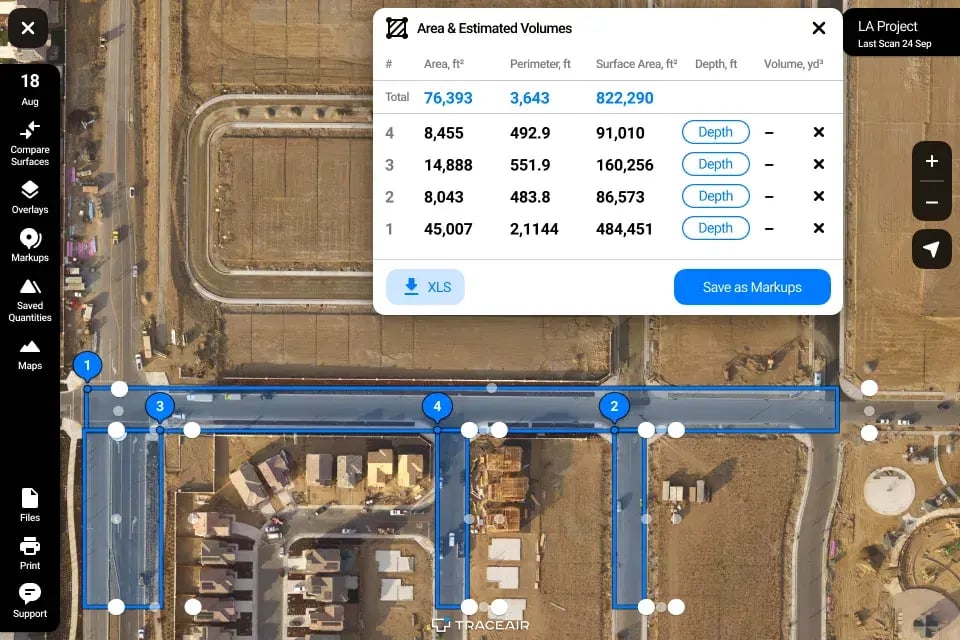Zoom in on the map

[x=931, y=161]
